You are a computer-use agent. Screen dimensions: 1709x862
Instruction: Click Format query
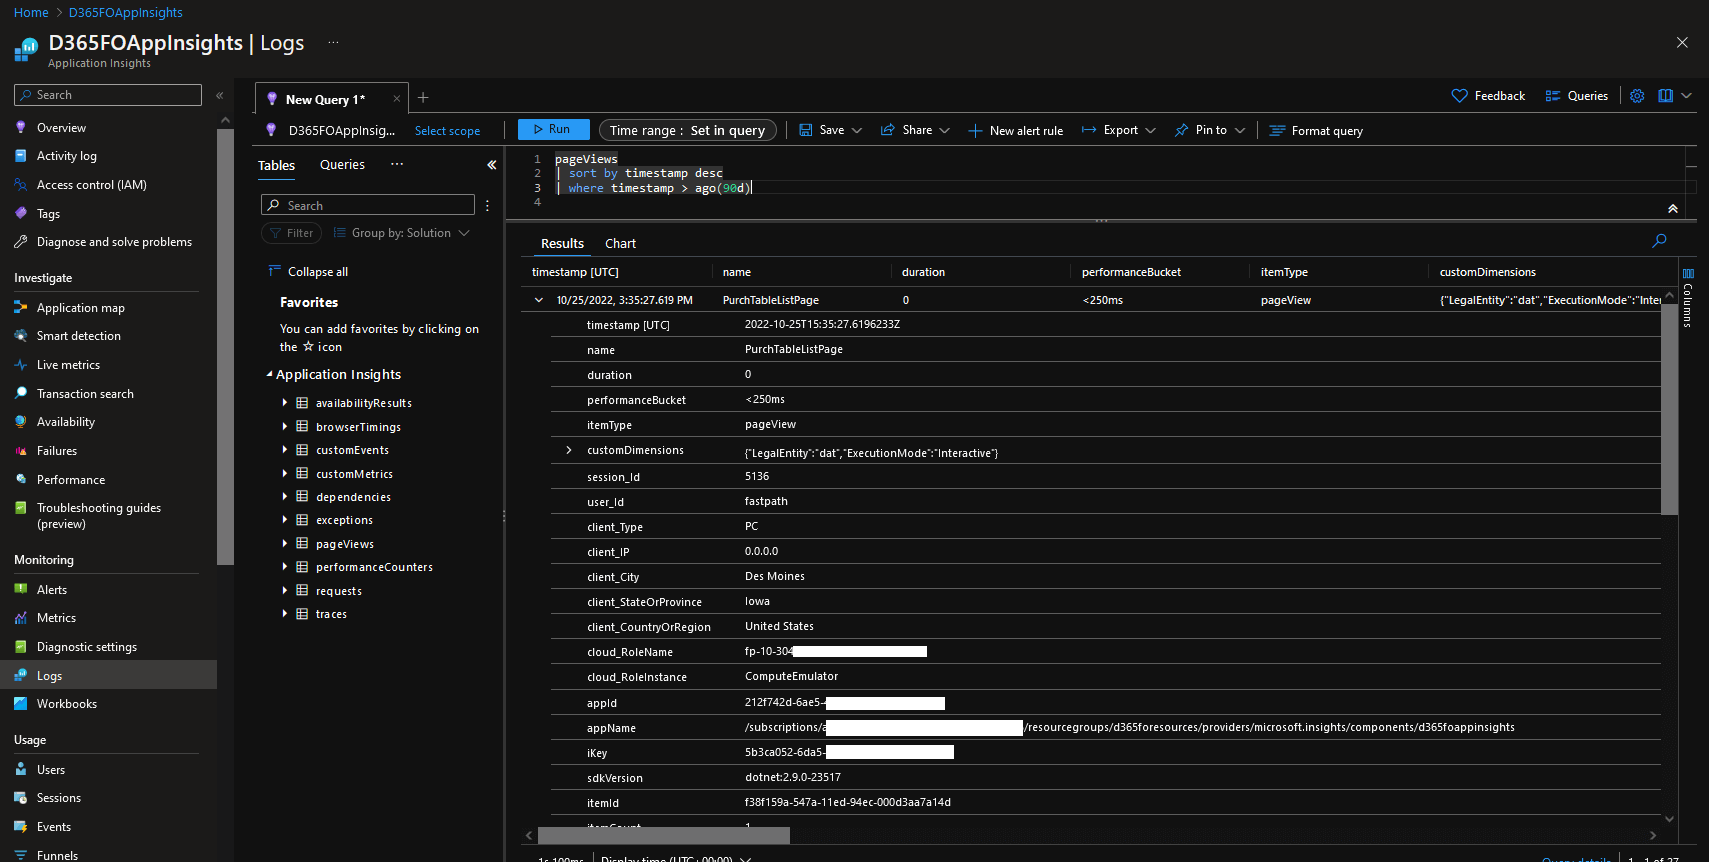click(x=1316, y=131)
